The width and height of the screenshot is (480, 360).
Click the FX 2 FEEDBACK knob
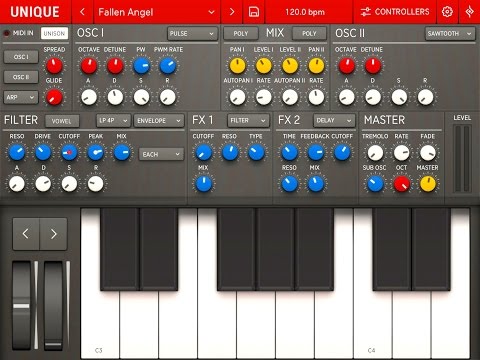(x=316, y=152)
